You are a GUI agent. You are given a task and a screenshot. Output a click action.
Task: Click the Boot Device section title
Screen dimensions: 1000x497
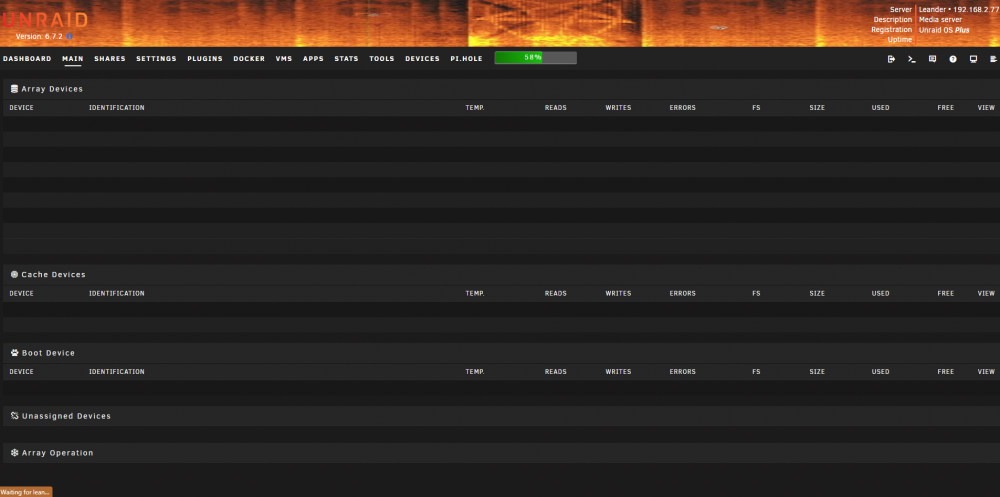tap(48, 353)
